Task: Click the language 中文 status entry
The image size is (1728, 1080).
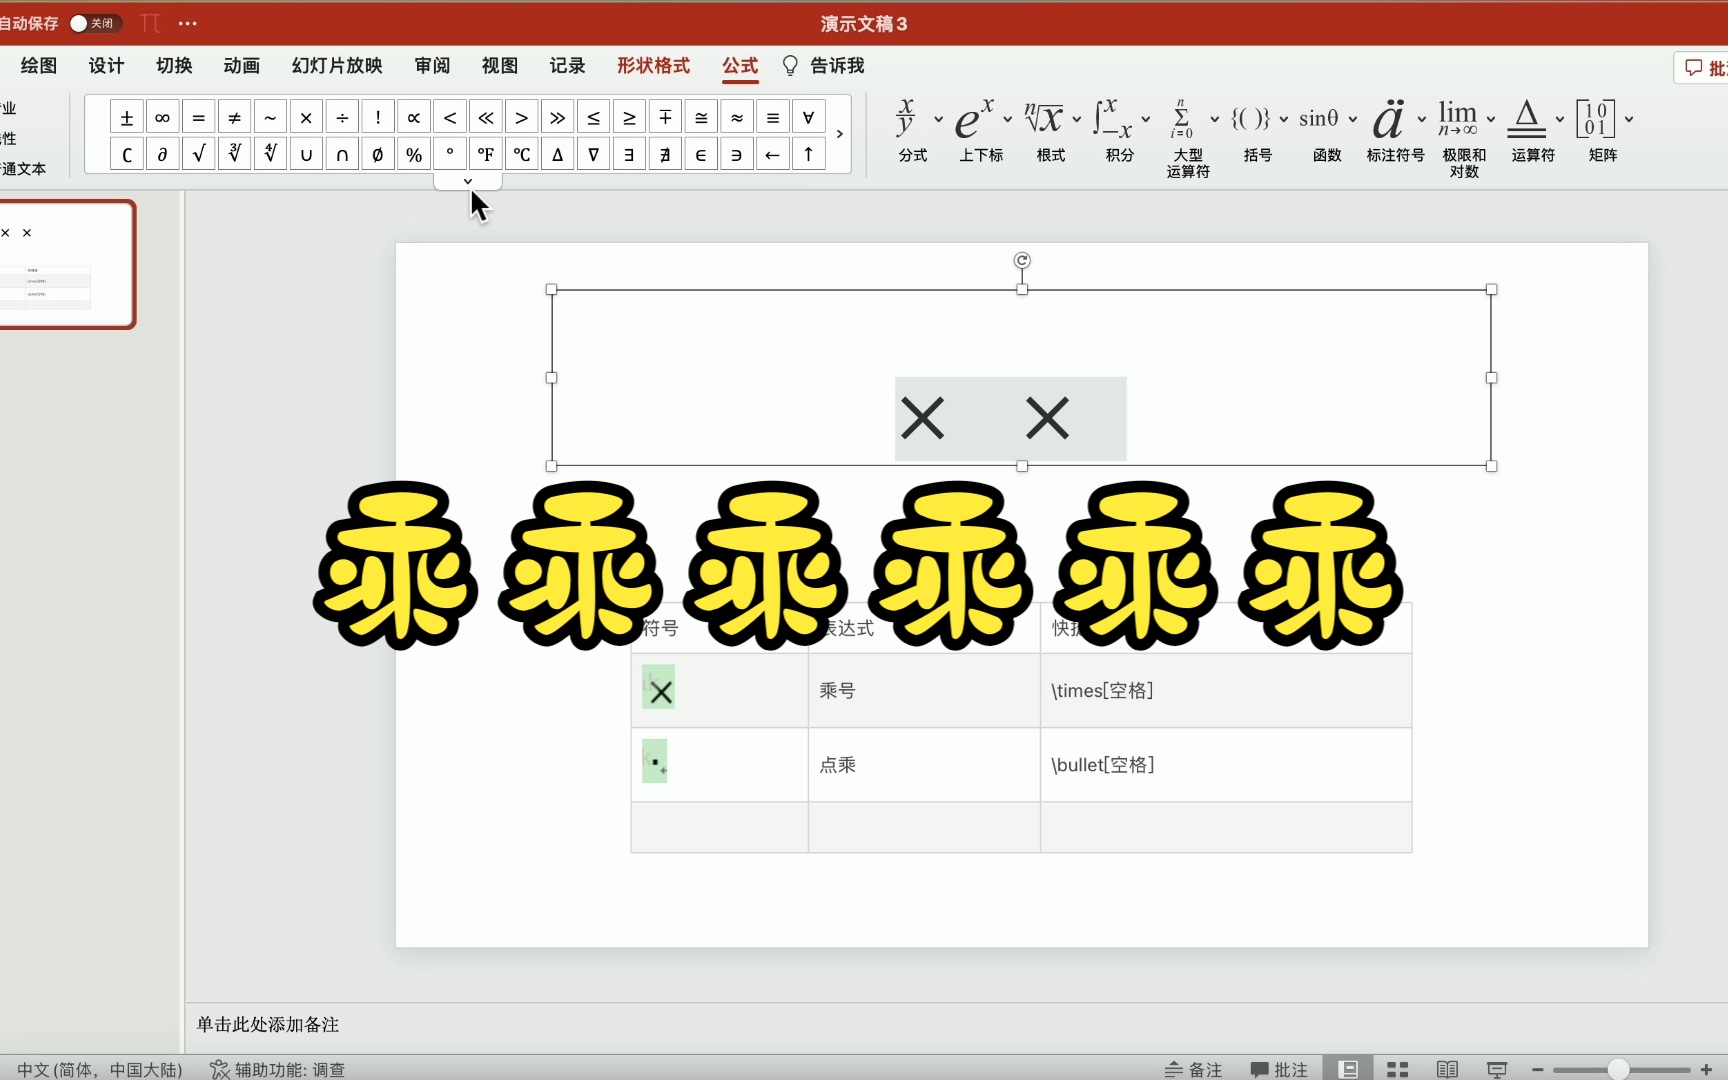Action: pyautogui.click(x=99, y=1069)
